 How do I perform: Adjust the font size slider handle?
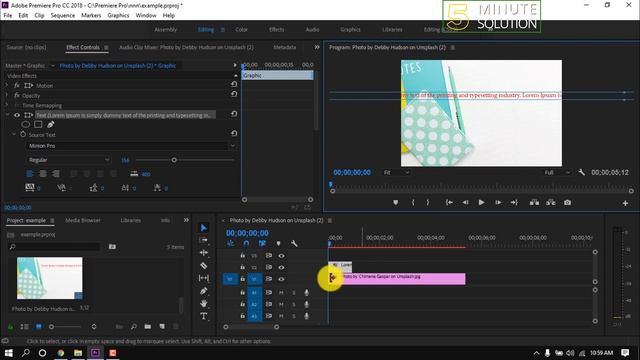[174, 160]
